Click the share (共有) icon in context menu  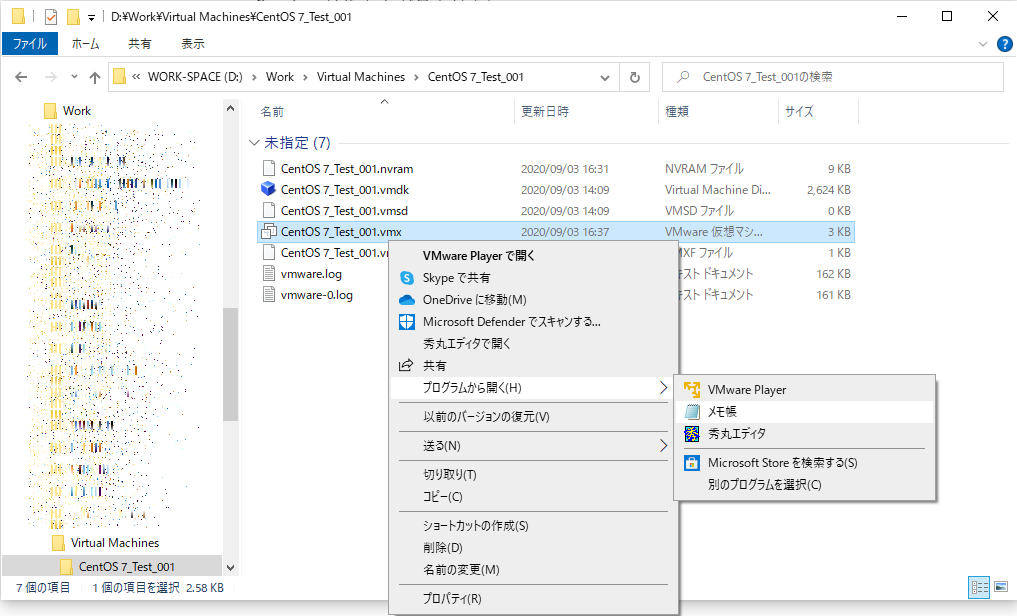point(406,366)
